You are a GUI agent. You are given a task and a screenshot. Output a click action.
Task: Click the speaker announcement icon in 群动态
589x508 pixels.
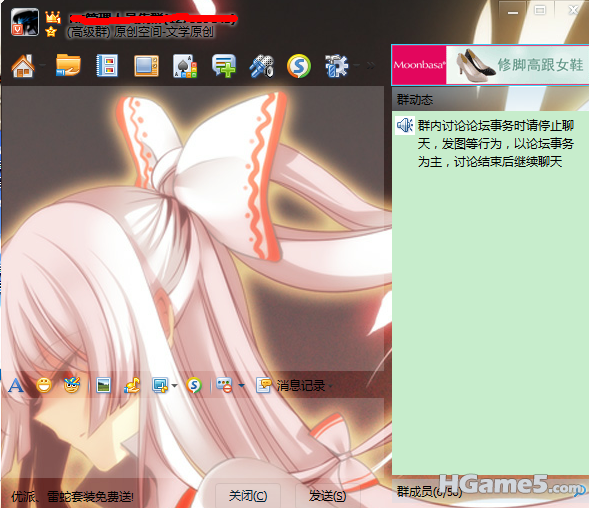405,125
